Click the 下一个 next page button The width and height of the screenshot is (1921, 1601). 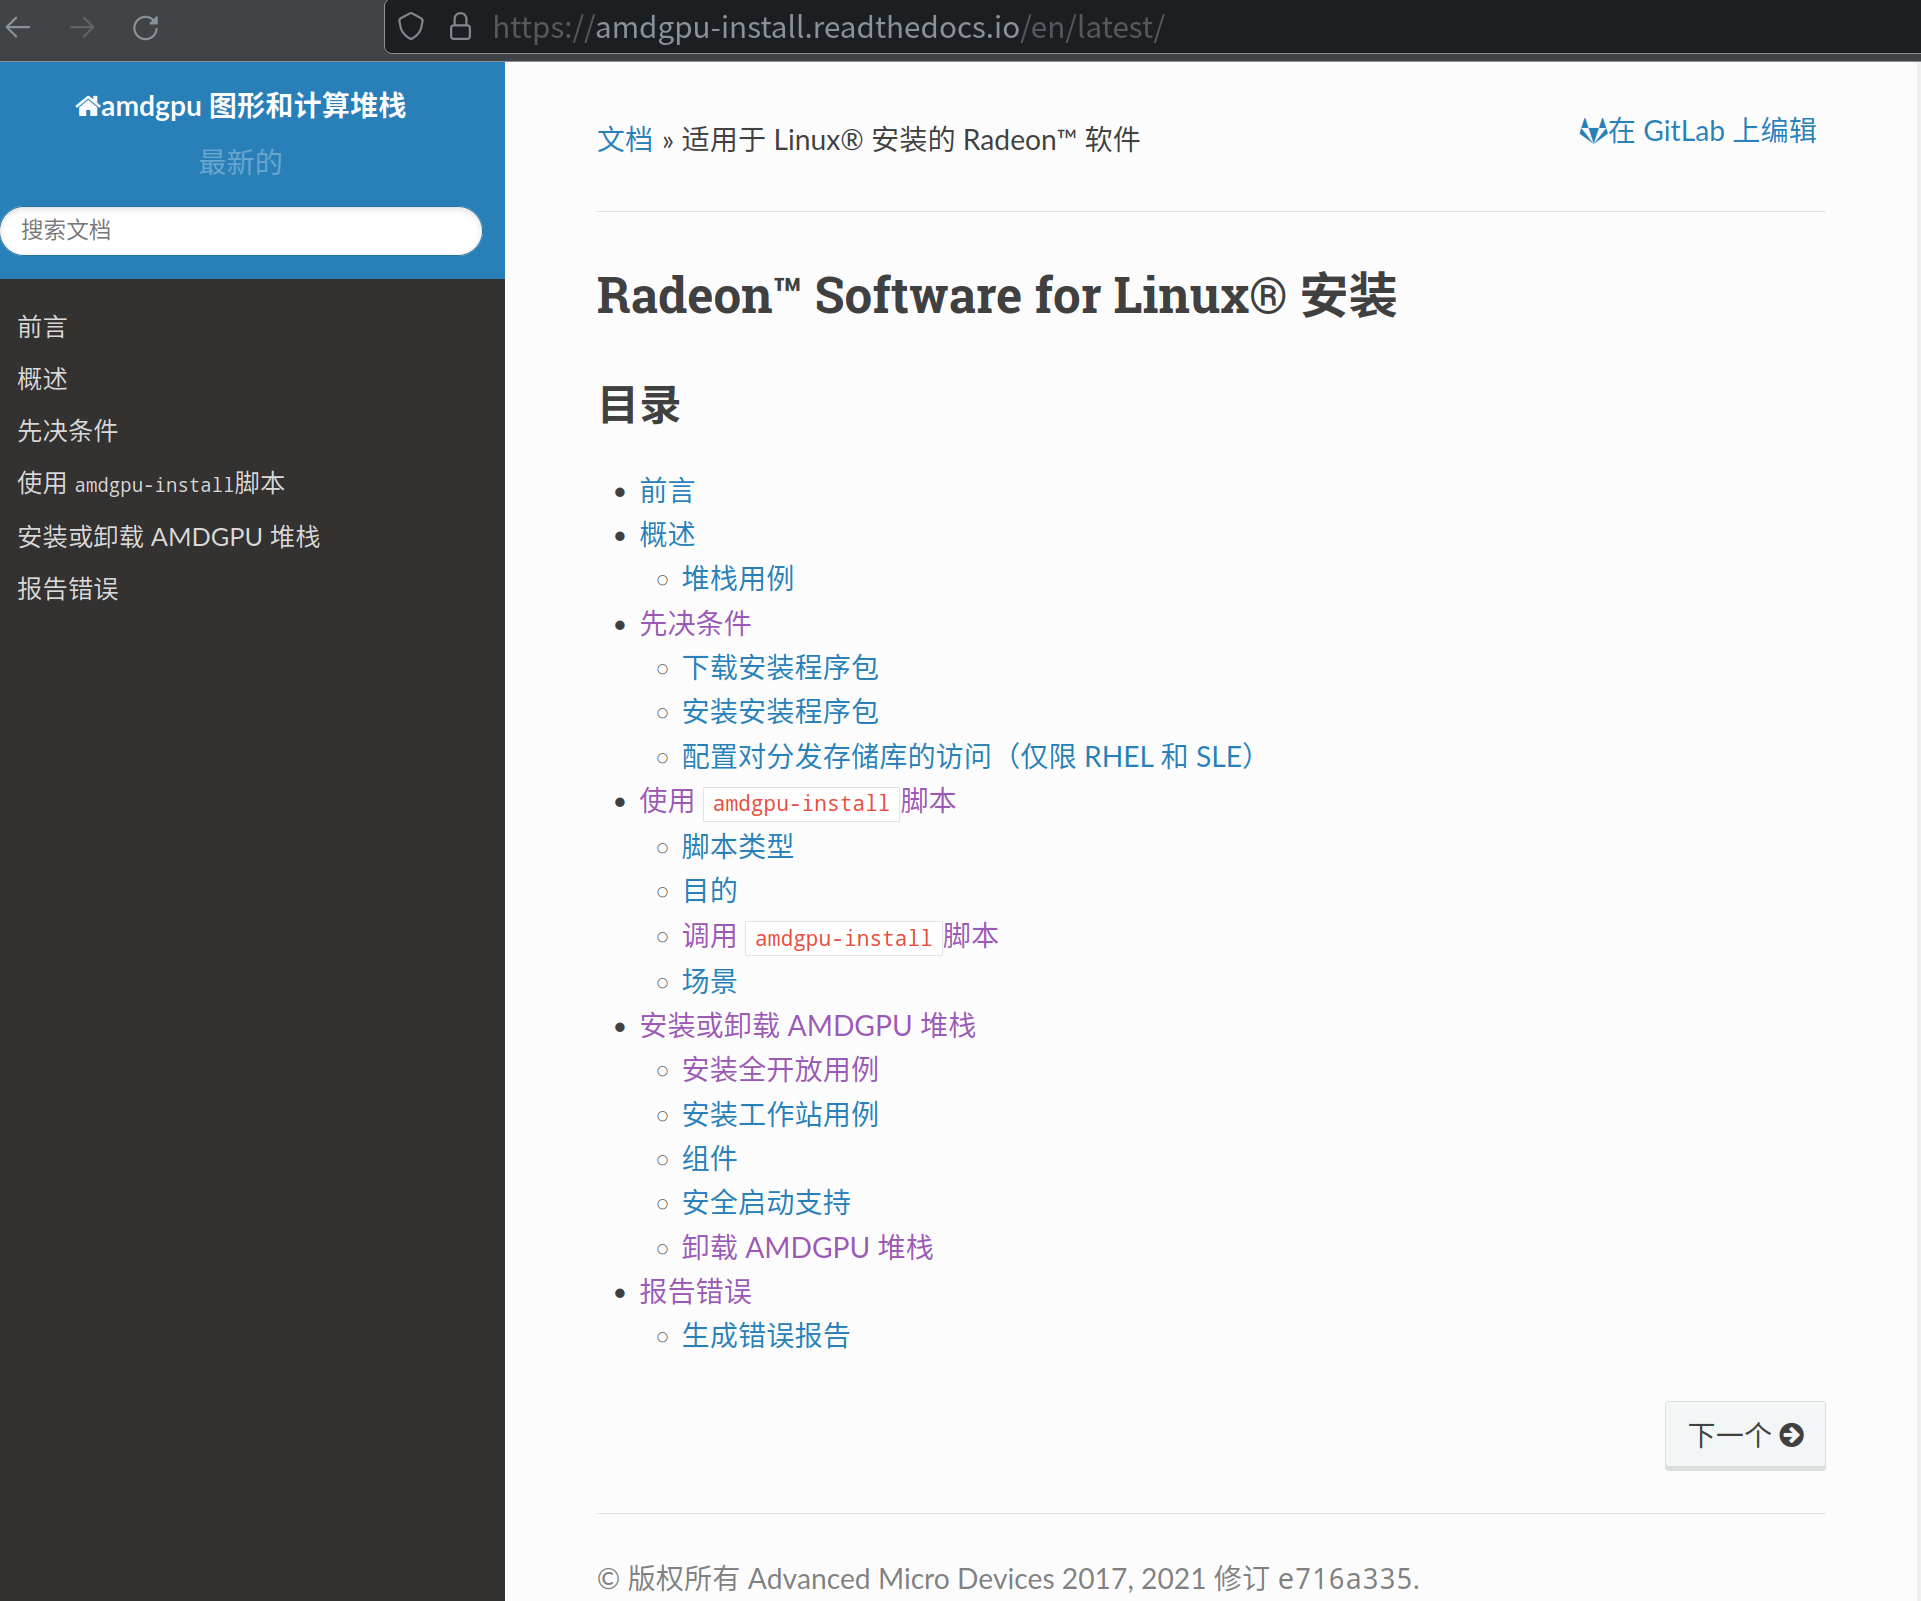(x=1744, y=1435)
